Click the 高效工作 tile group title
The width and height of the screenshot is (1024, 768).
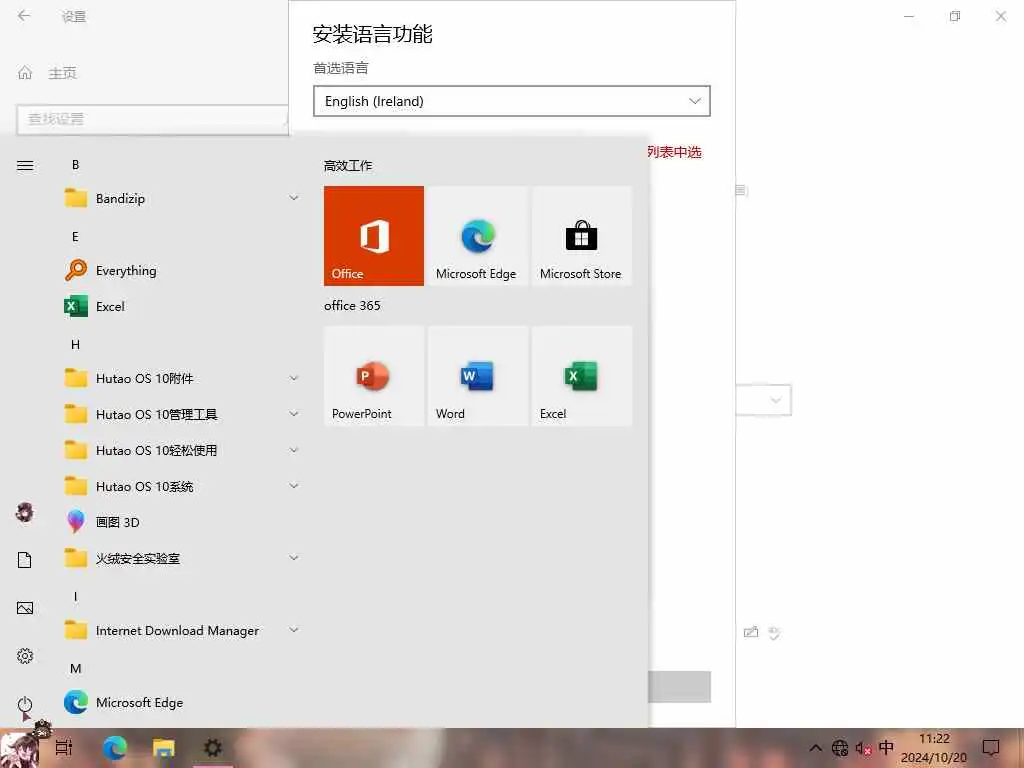pyautogui.click(x=348, y=166)
